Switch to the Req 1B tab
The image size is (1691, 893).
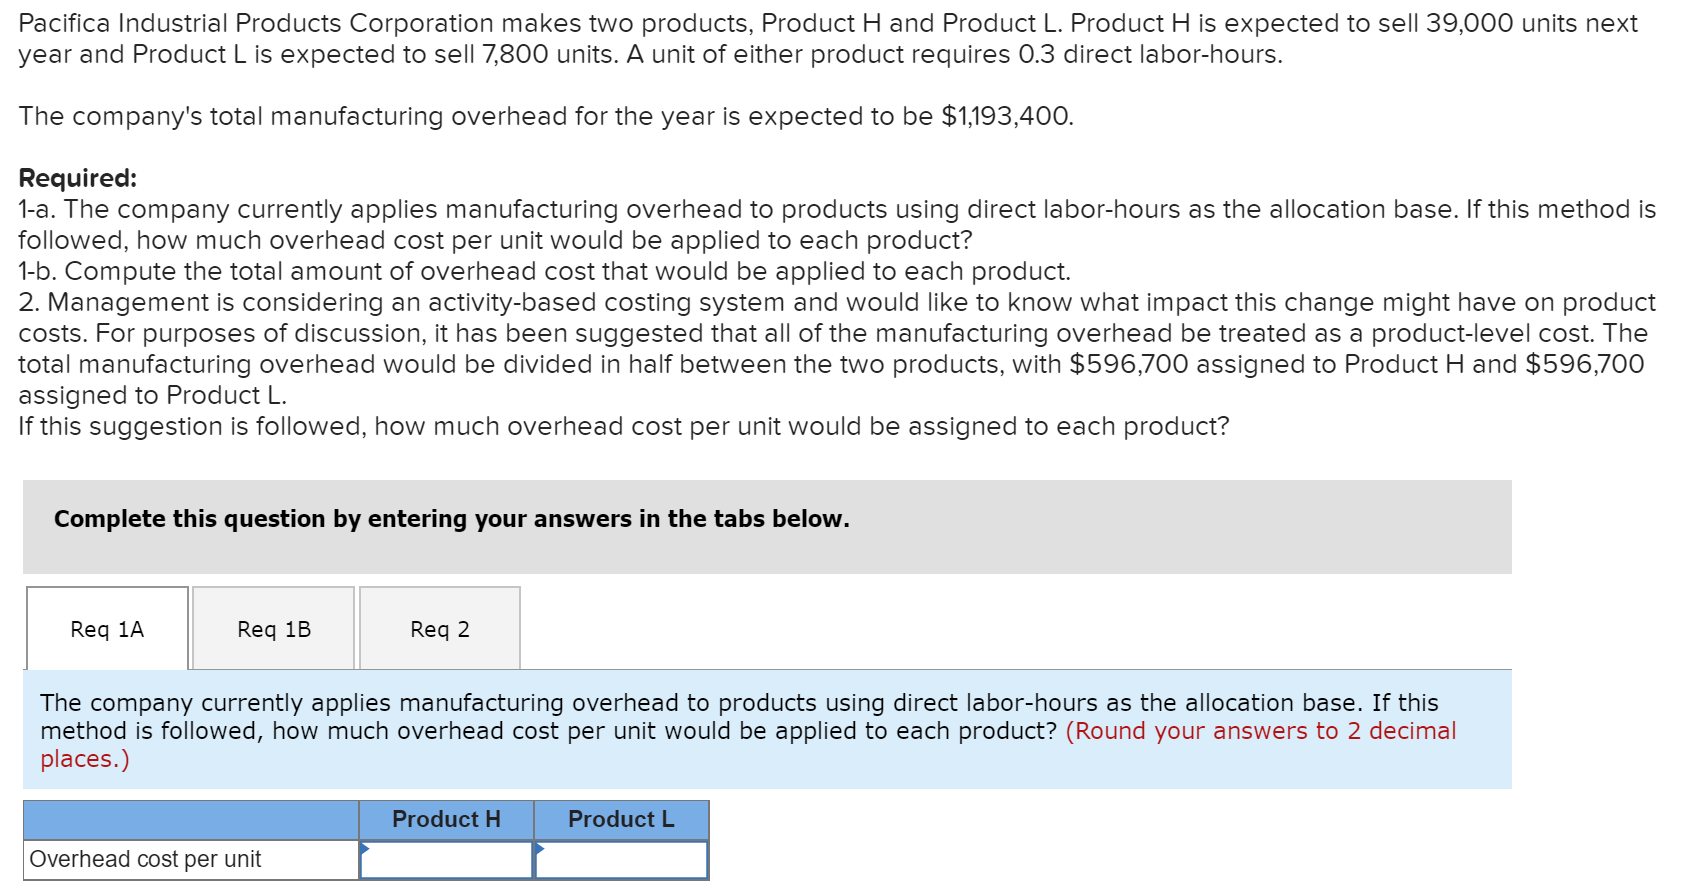(x=272, y=628)
